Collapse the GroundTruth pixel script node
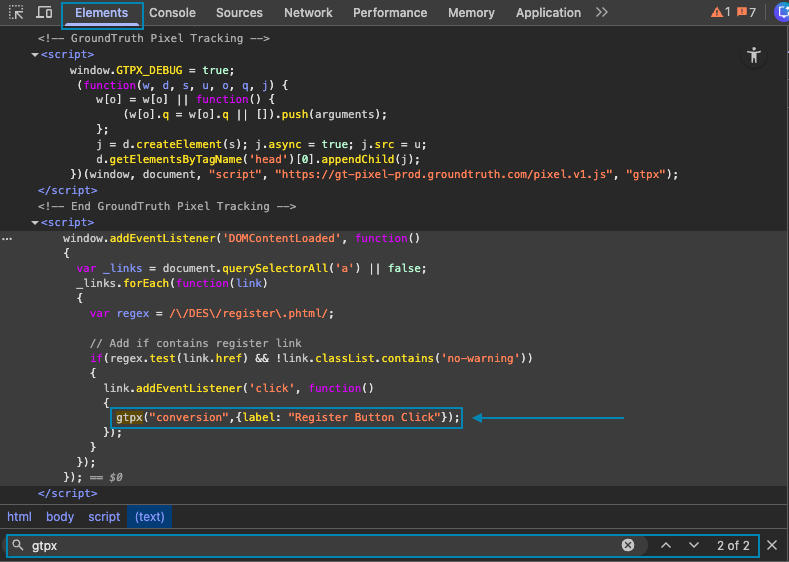Image resolution: width=789 pixels, height=562 pixels. coord(35,54)
